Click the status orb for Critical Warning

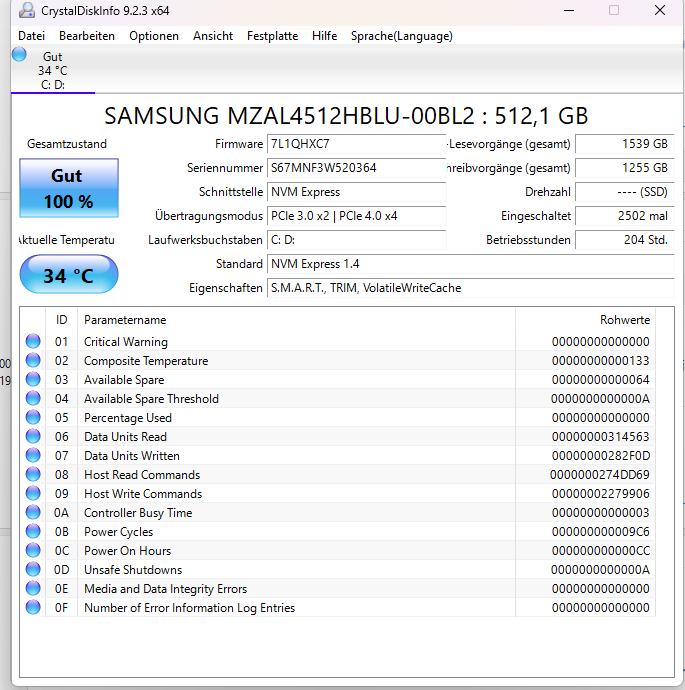pyautogui.click(x=33, y=341)
